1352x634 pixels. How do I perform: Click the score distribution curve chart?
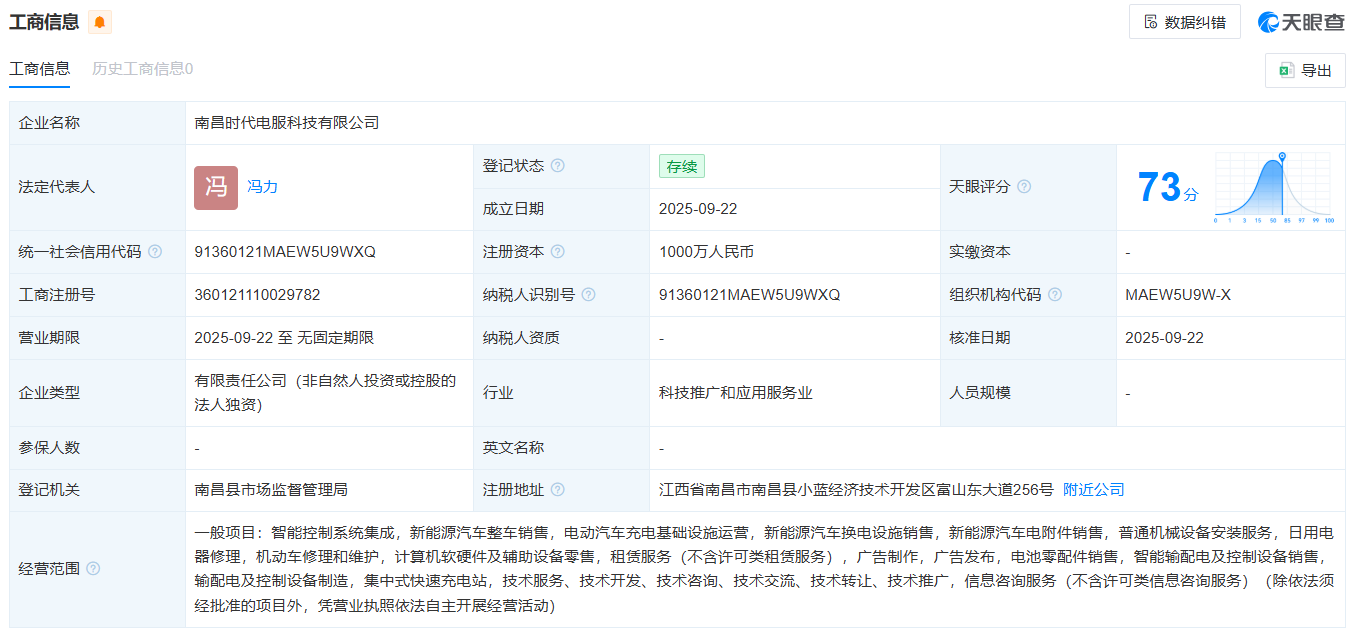1273,188
